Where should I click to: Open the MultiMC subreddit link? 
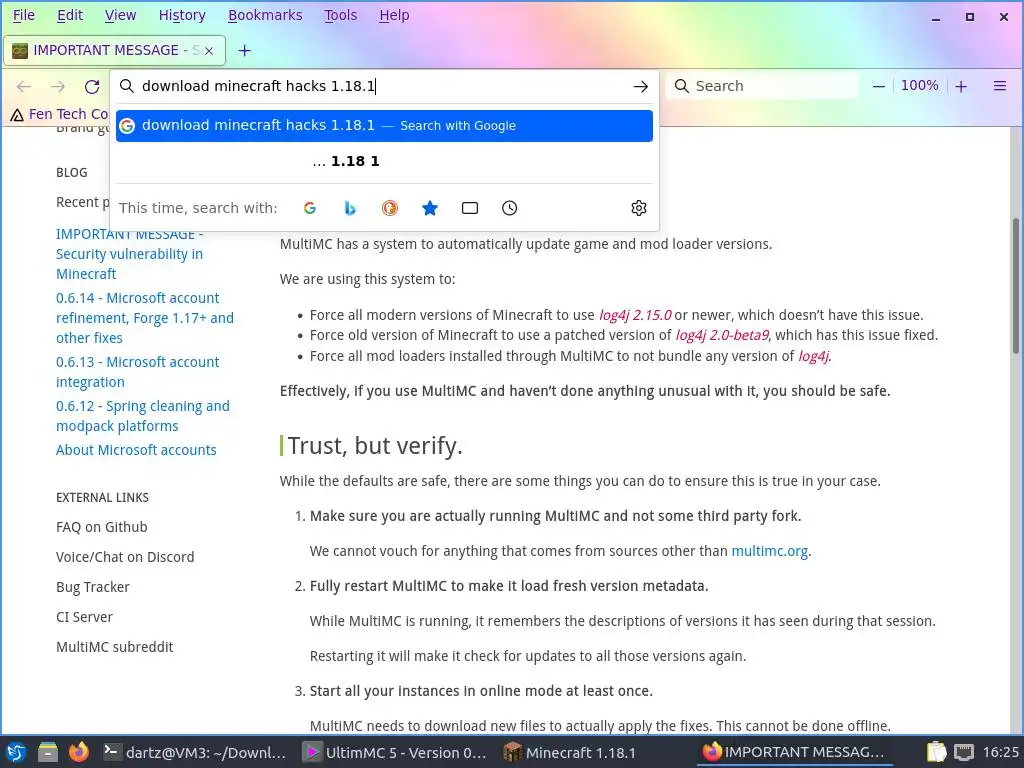[114, 647]
